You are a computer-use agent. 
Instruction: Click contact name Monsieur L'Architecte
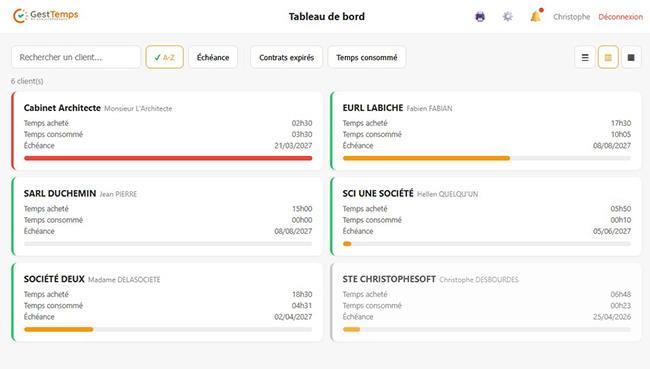pyautogui.click(x=138, y=109)
